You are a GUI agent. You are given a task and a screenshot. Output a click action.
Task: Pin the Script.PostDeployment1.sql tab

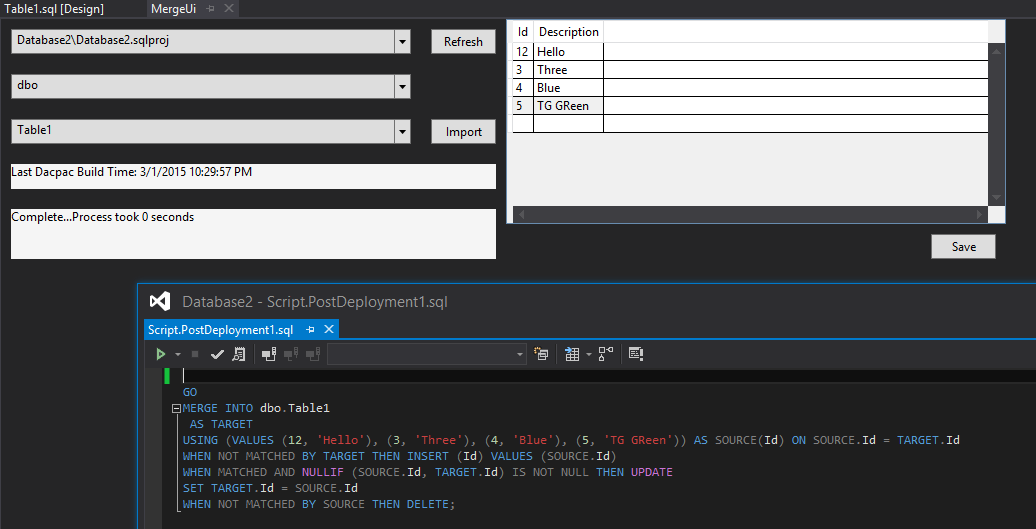tap(311, 329)
